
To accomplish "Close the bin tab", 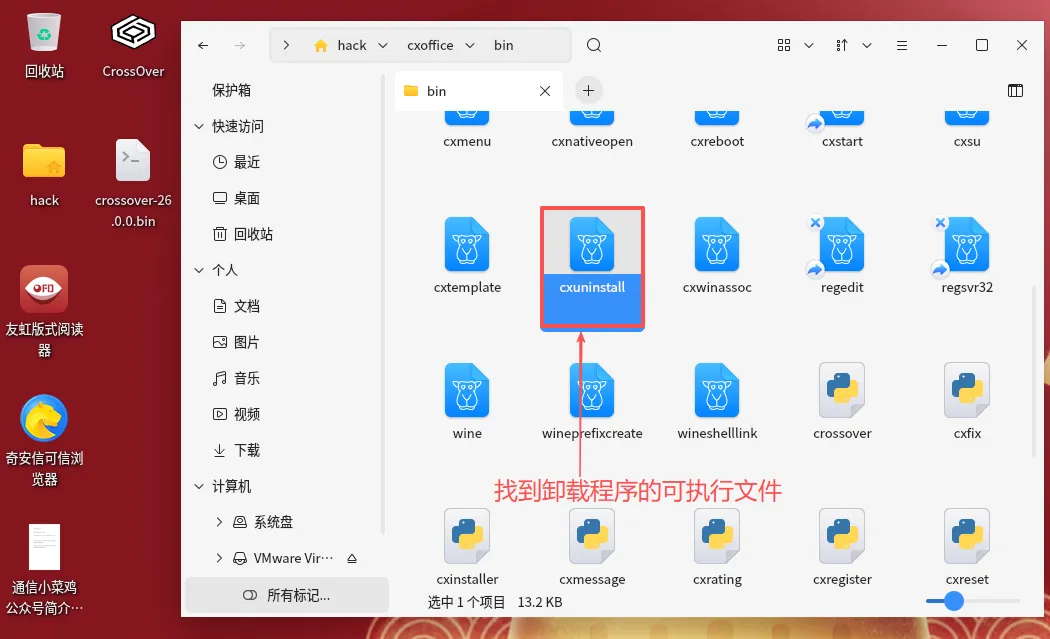I will pyautogui.click(x=544, y=90).
